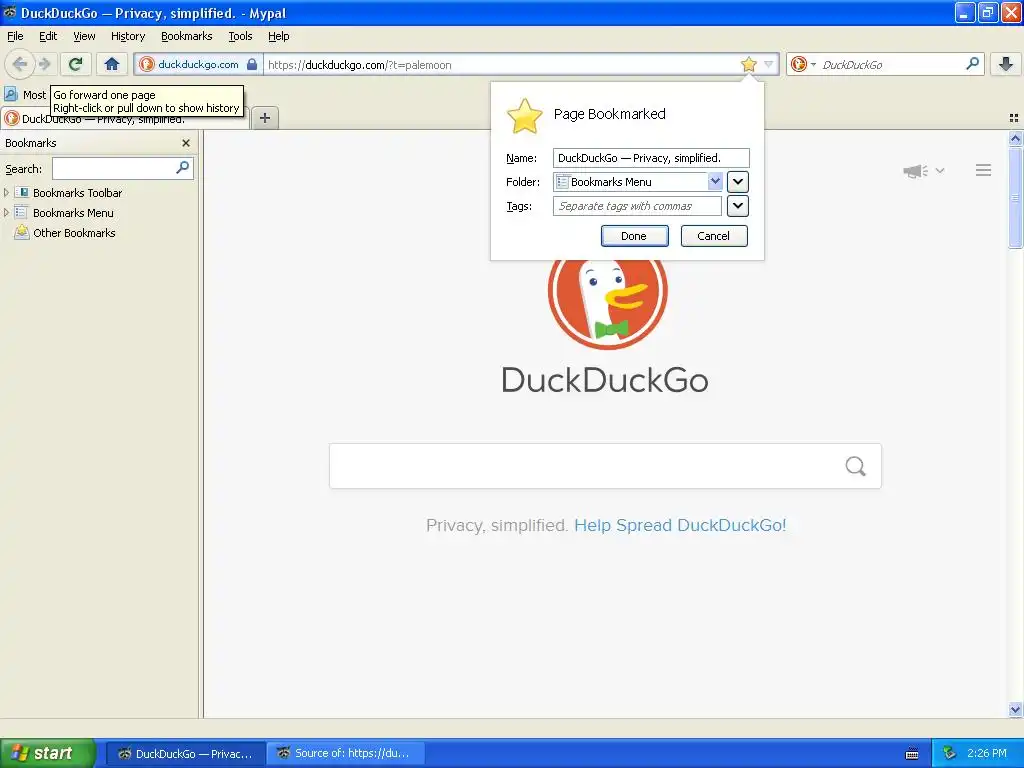Expand the folder tree chevron button
Screen dimensions: 1024x768
(x=738, y=182)
